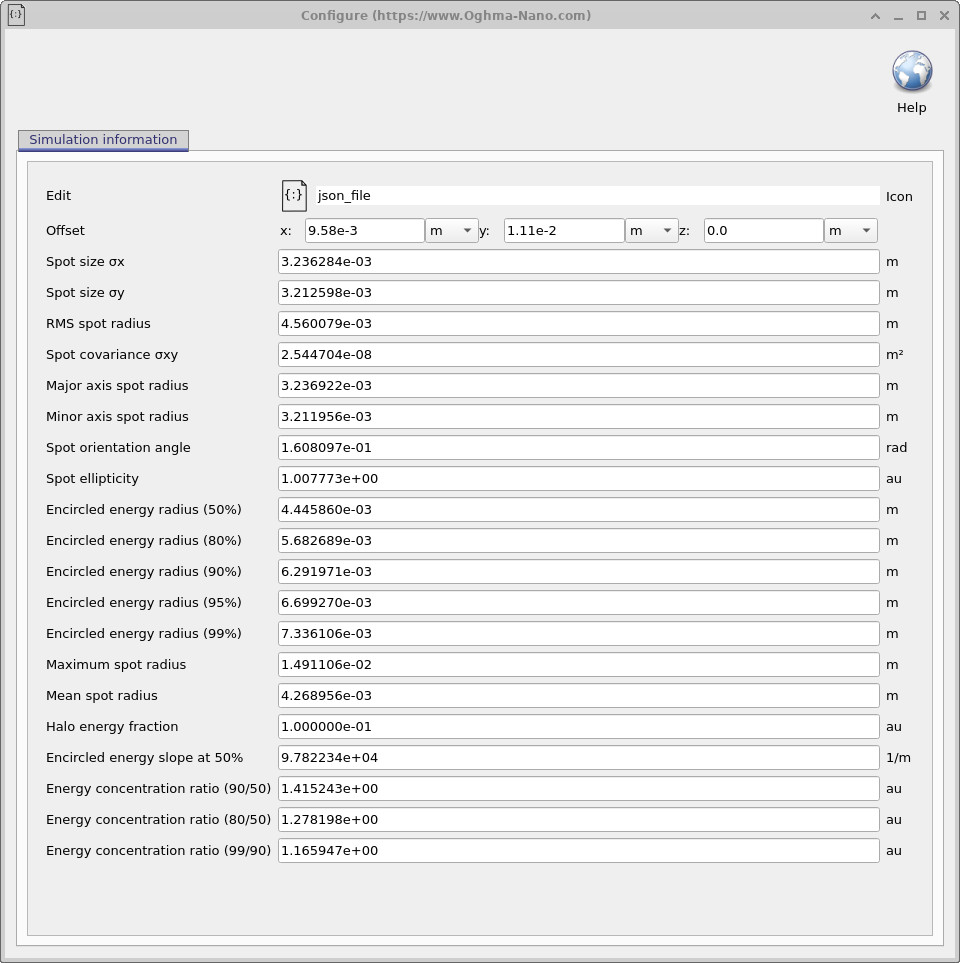This screenshot has width=960, height=963.
Task: Click the json_file name field
Action: click(x=594, y=195)
